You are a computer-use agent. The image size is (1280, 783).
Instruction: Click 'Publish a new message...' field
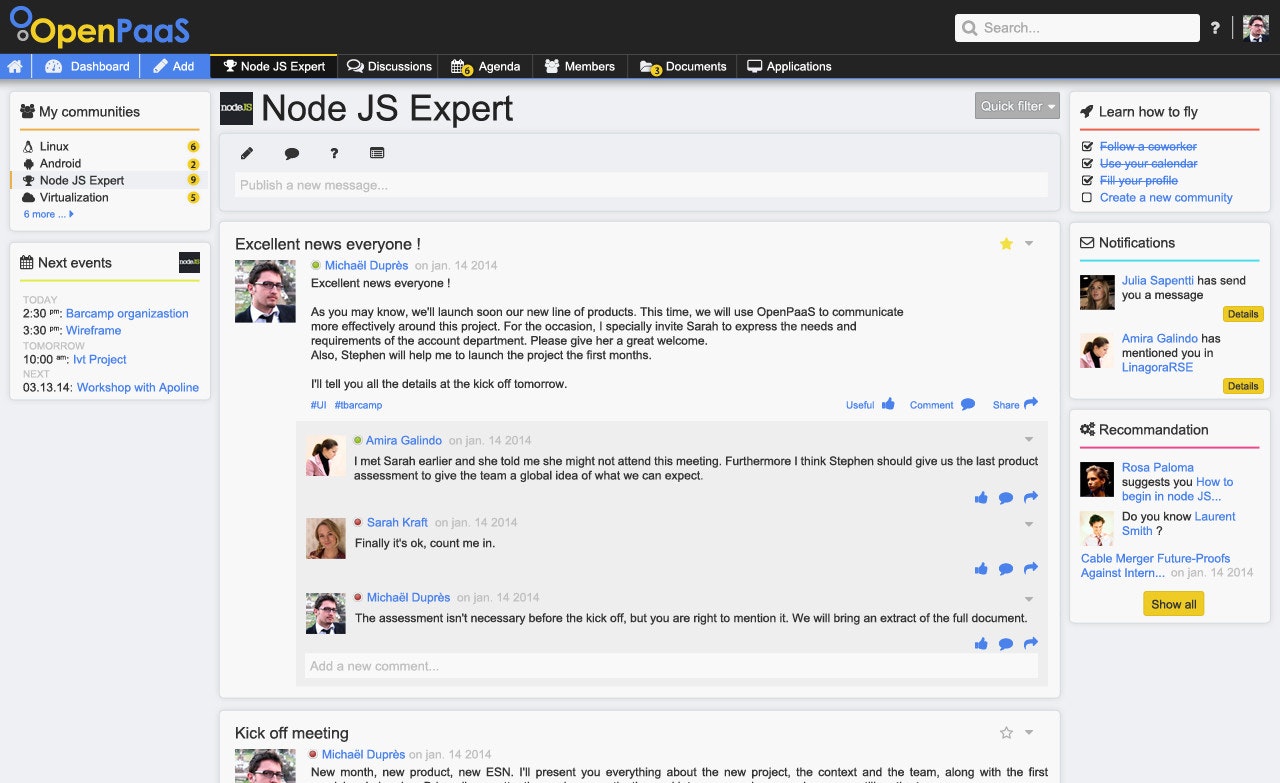click(641, 185)
